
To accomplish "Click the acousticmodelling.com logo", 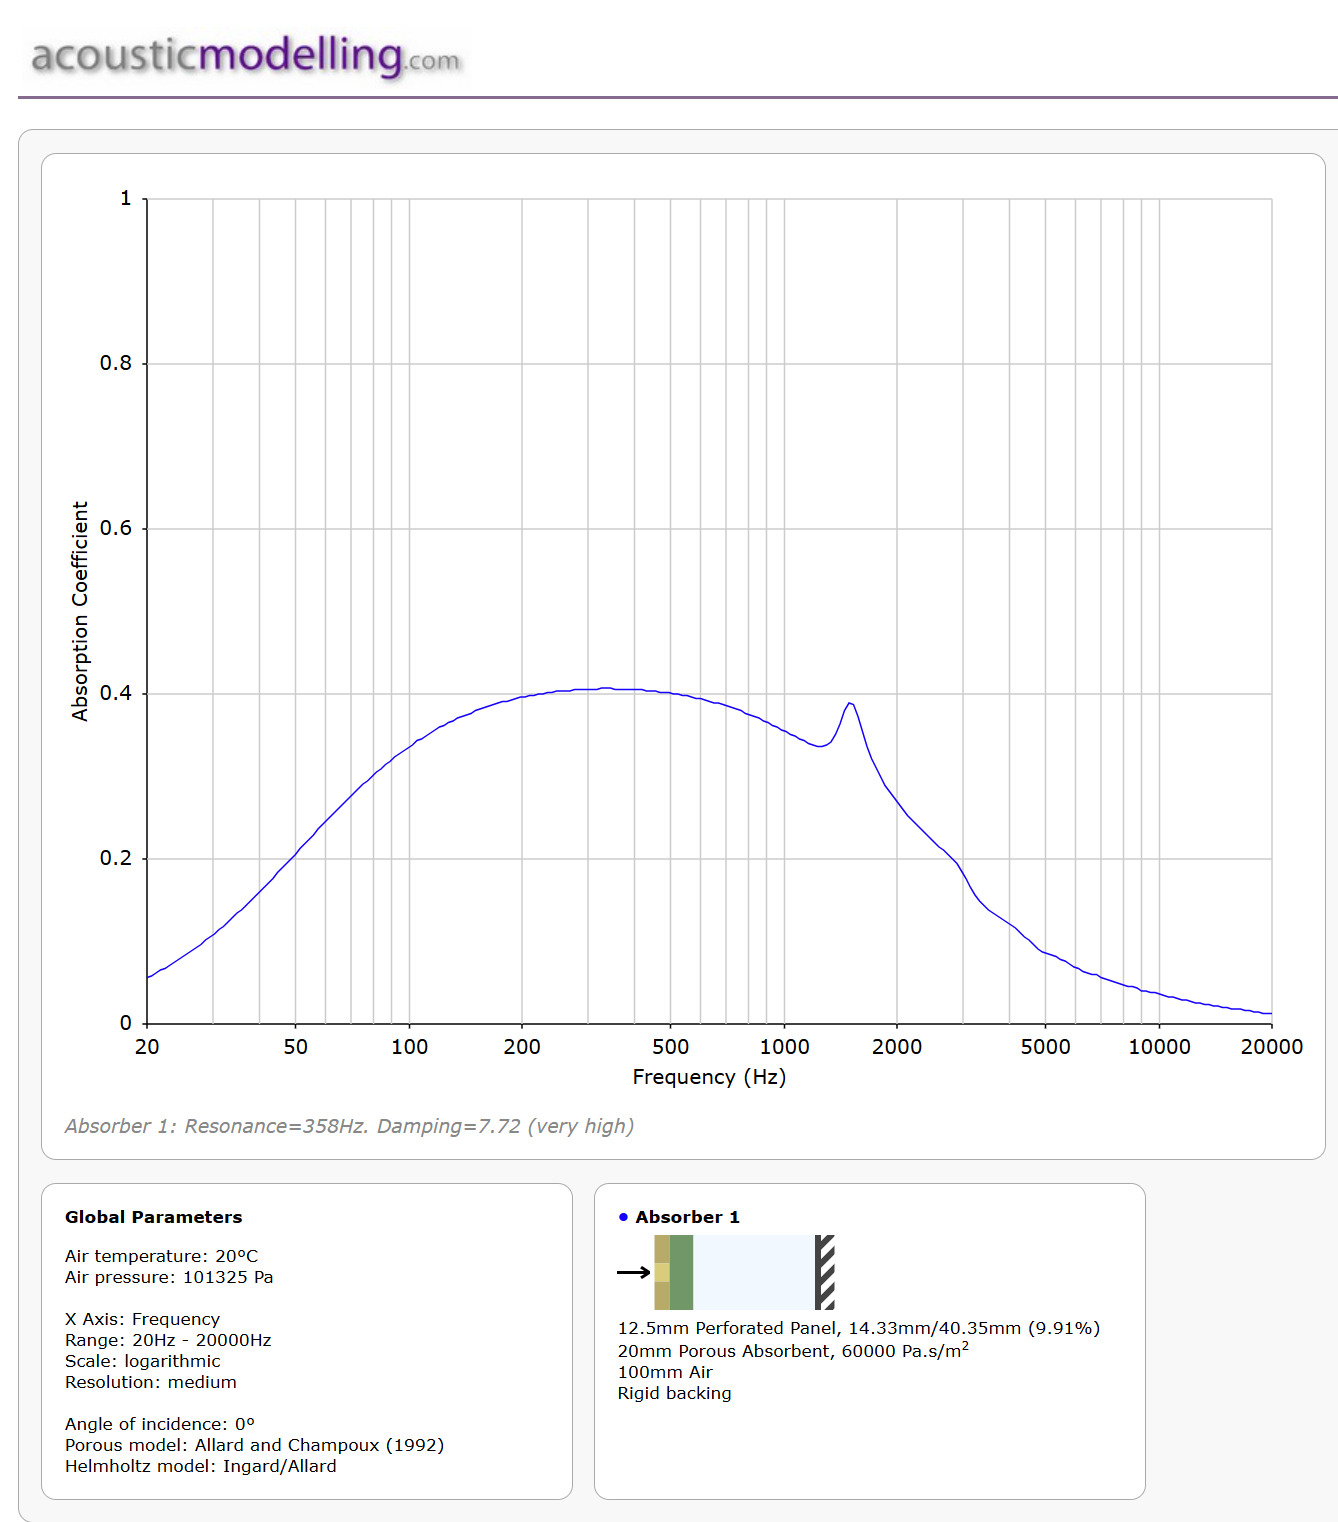I will pos(245,56).
